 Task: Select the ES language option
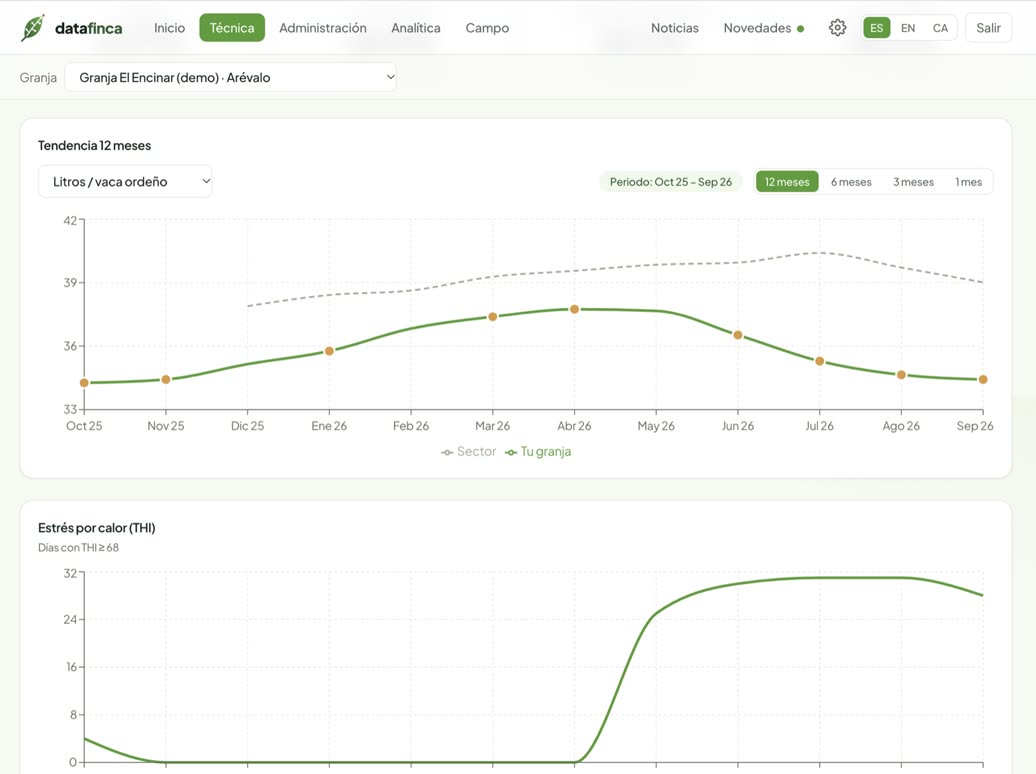[x=876, y=28]
